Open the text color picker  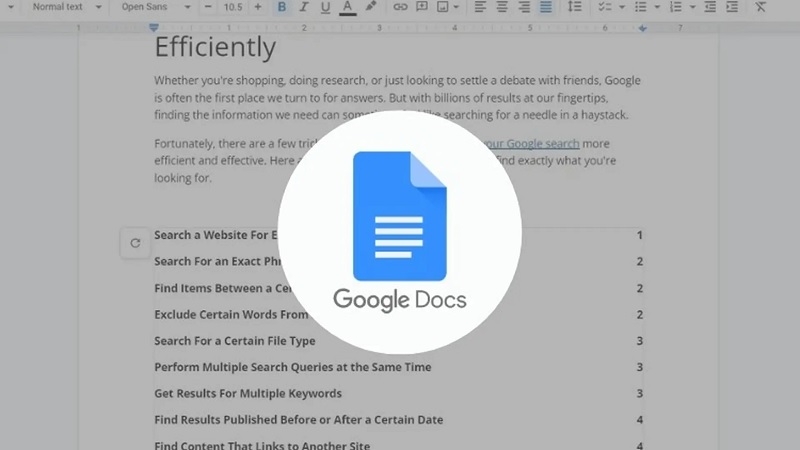tap(347, 7)
